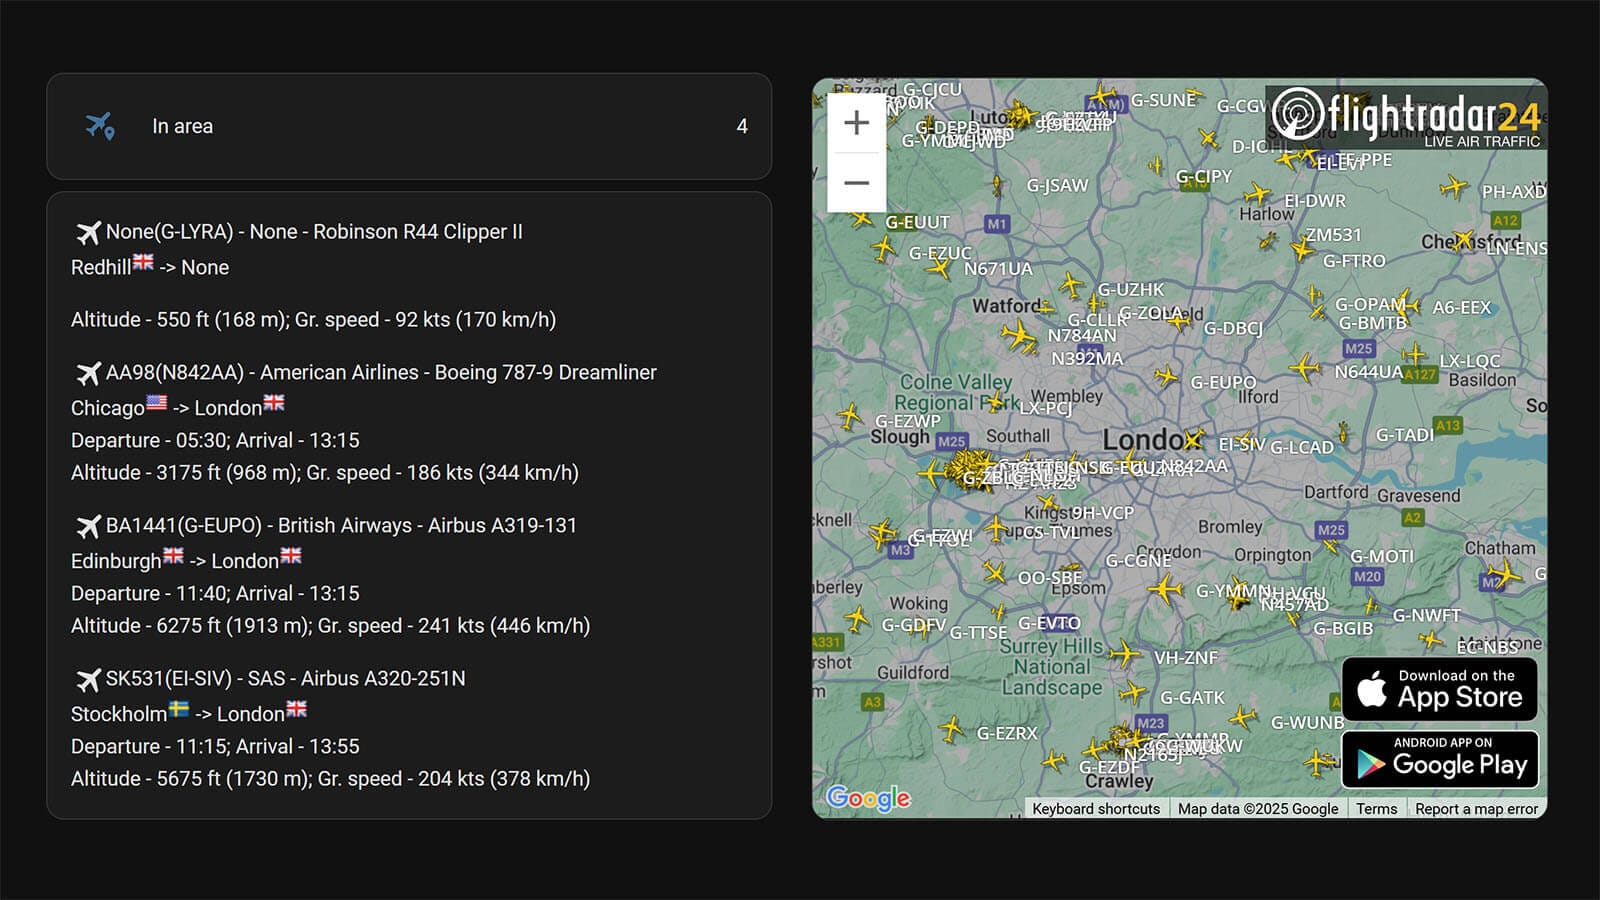The width and height of the screenshot is (1600, 900).
Task: Open the Flightradar24 logo link
Action: (x=1405, y=116)
